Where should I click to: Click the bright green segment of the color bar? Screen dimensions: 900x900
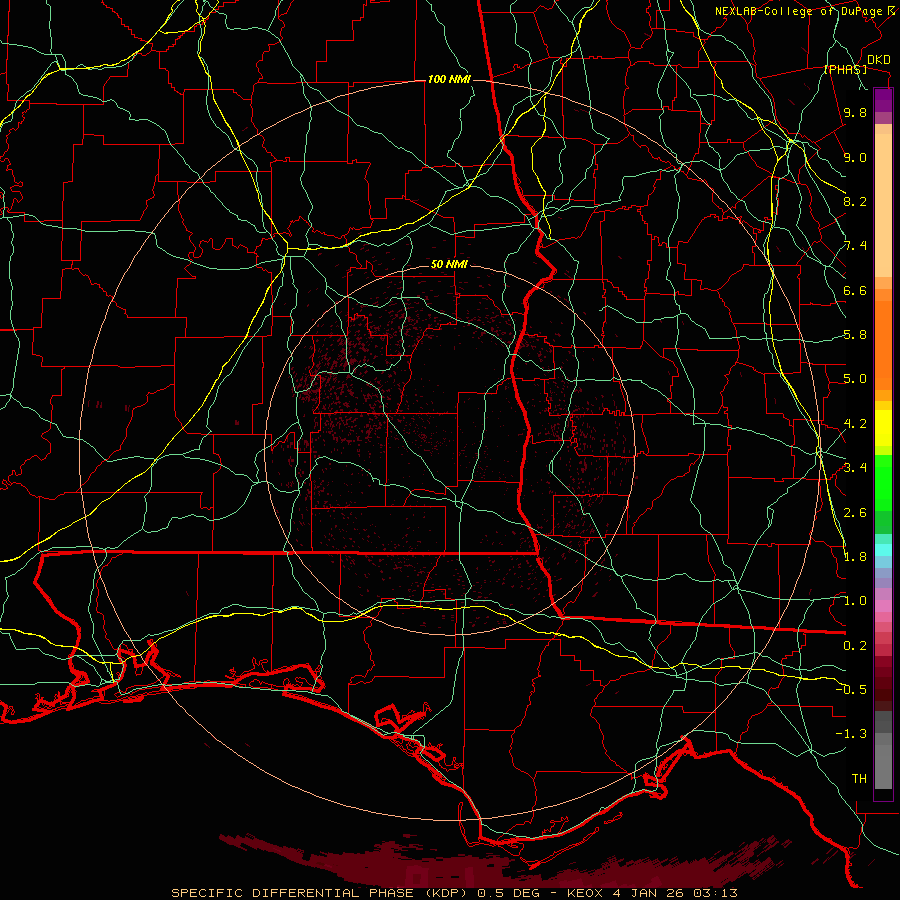[883, 483]
